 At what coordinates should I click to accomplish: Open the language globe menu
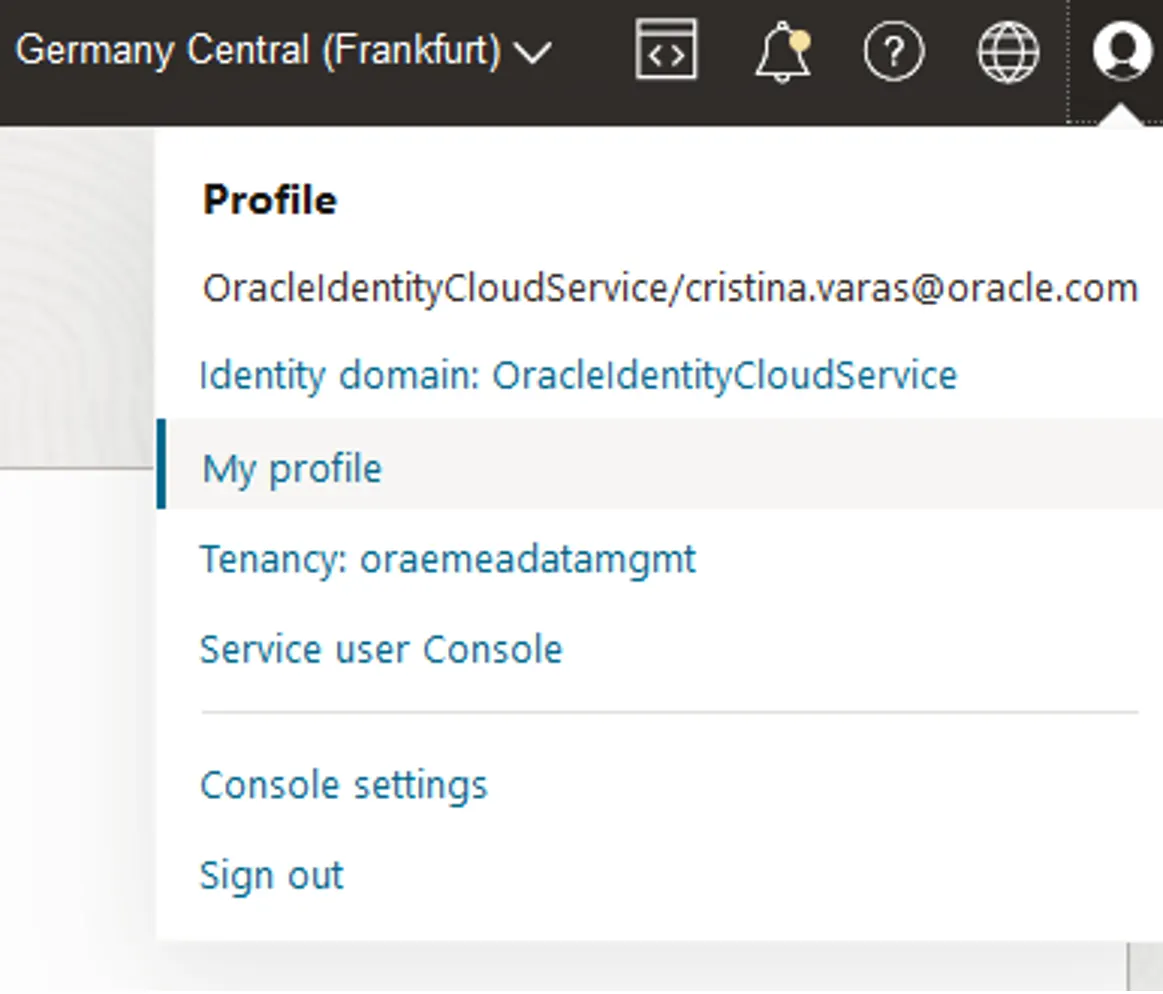[x=1007, y=51]
